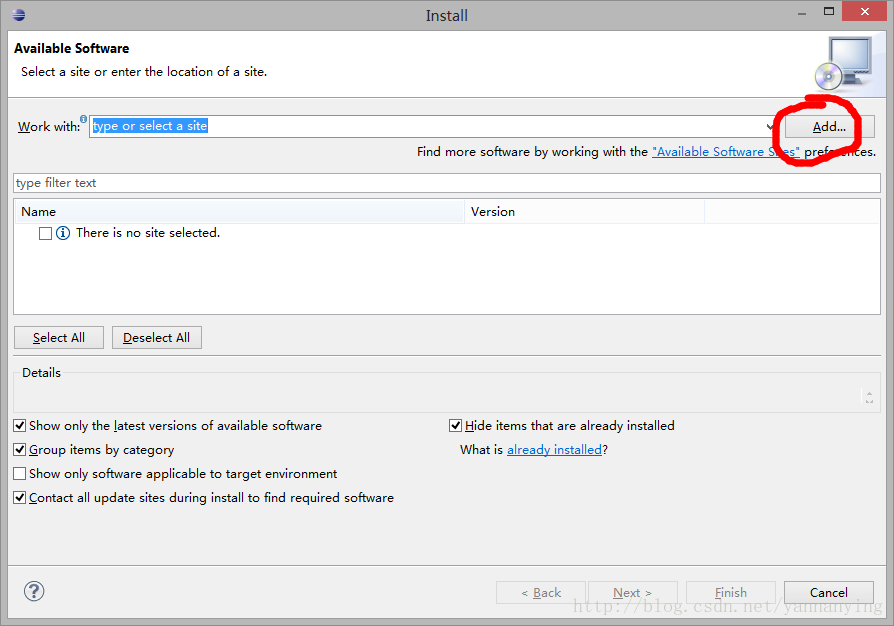Click the info decorator next to 'Work with'
This screenshot has height=626, width=894.
tap(83, 119)
